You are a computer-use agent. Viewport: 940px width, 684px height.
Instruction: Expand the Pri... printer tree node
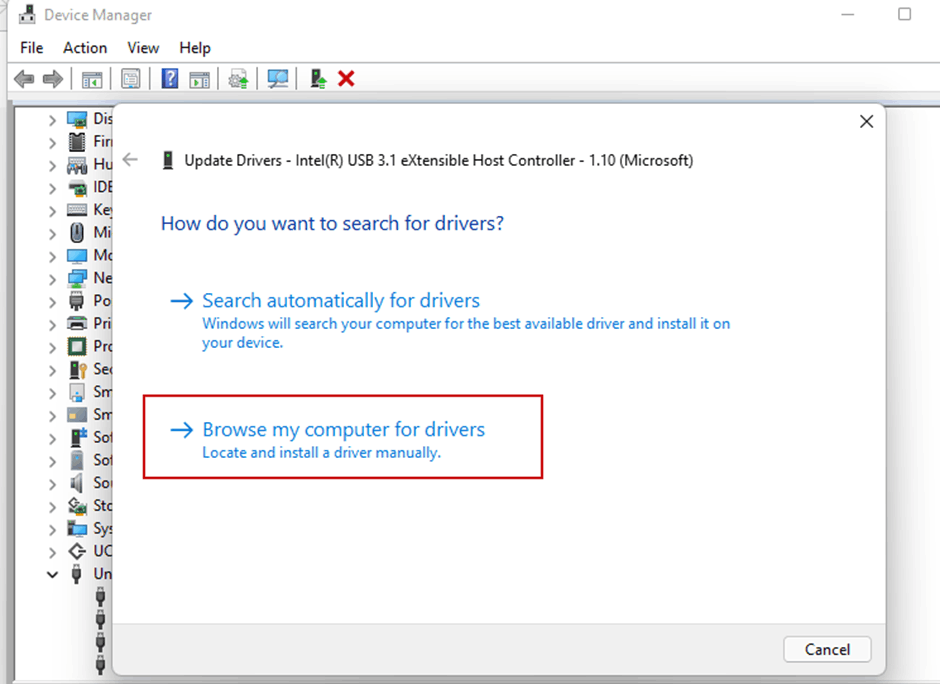(52, 325)
